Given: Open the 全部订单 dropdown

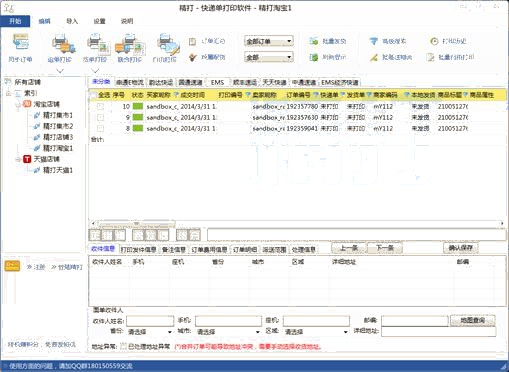Looking at the screenshot, I should (269, 41).
